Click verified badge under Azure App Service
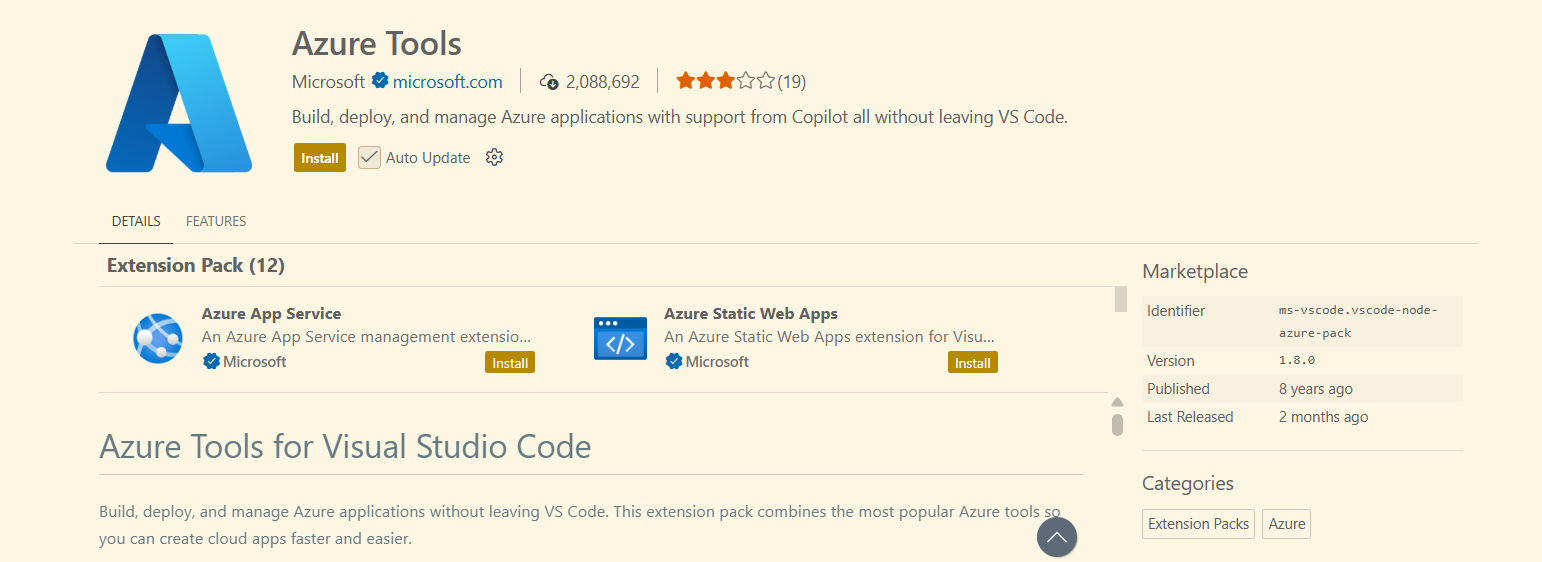This screenshot has height=562, width=1542. [211, 362]
